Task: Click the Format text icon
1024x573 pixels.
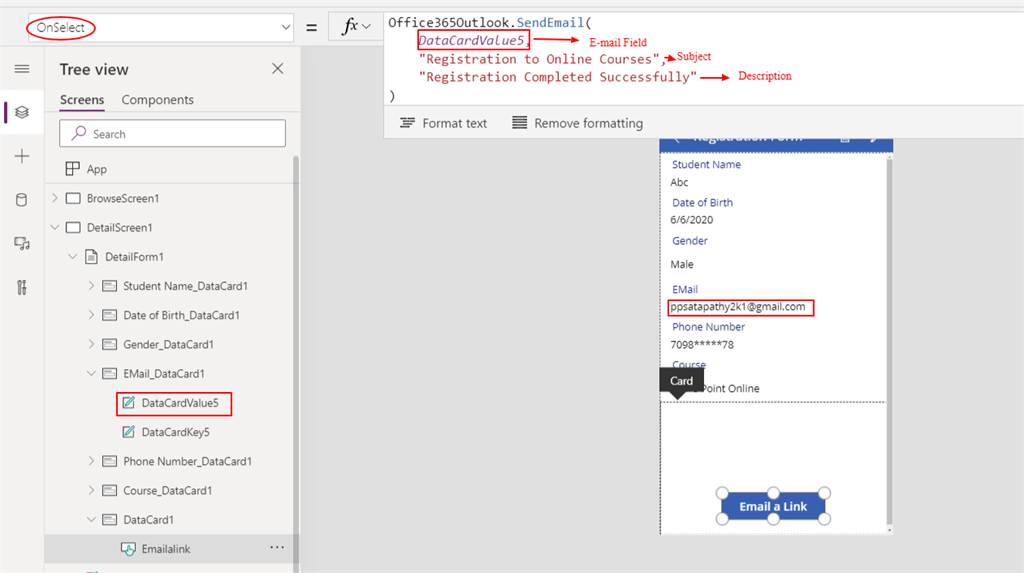Action: (x=407, y=123)
